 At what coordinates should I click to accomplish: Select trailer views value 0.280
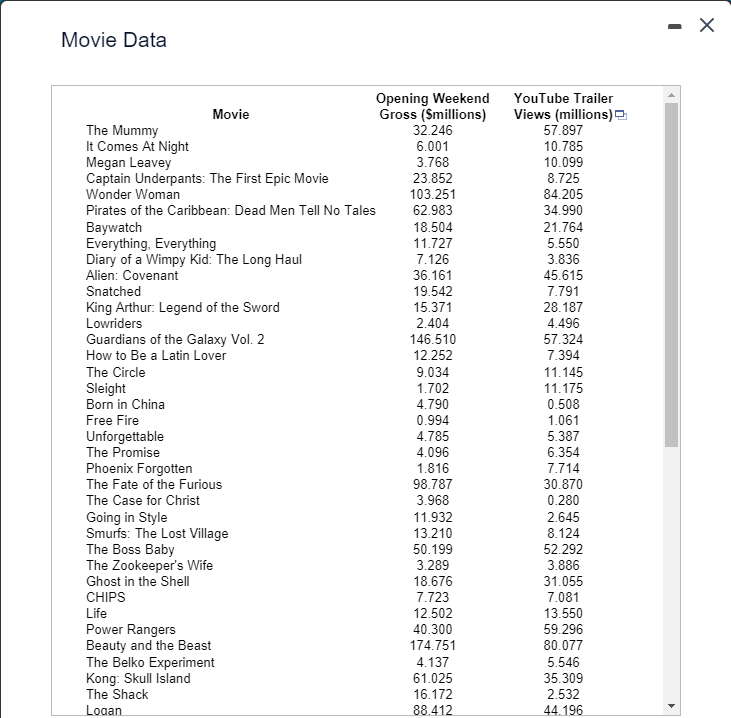(563, 500)
